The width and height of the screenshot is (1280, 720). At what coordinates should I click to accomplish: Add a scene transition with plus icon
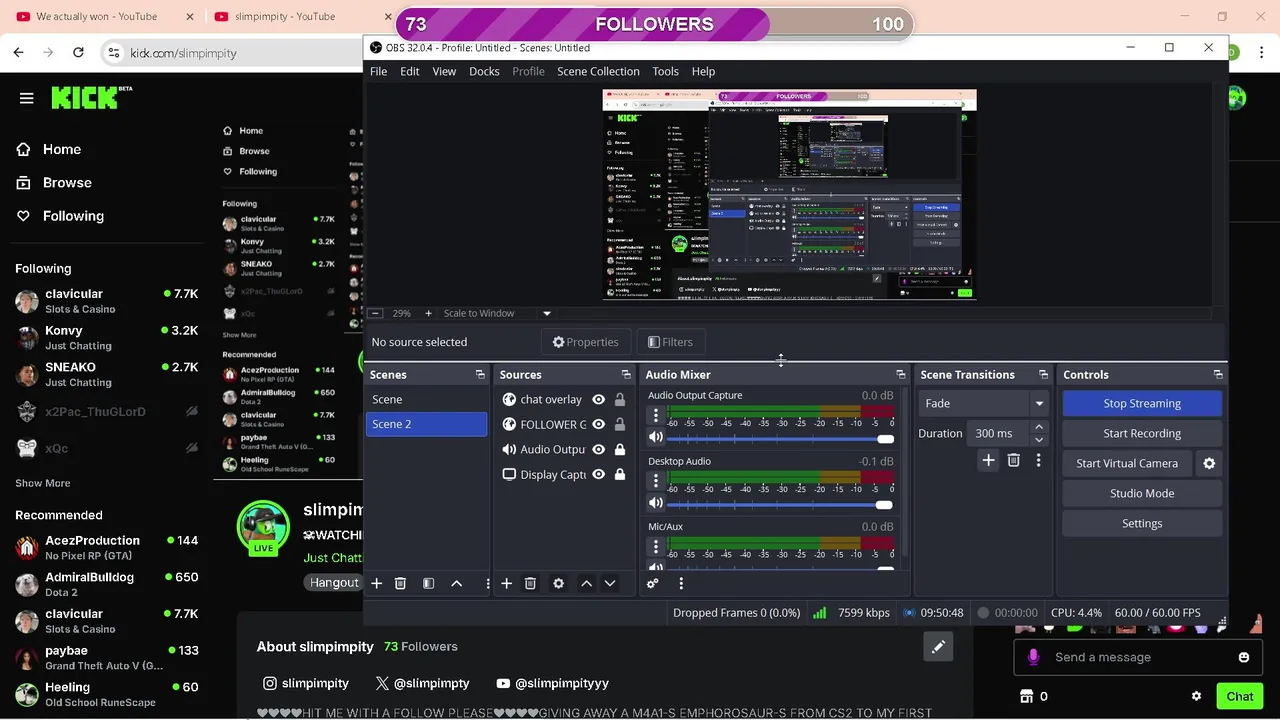pos(988,460)
